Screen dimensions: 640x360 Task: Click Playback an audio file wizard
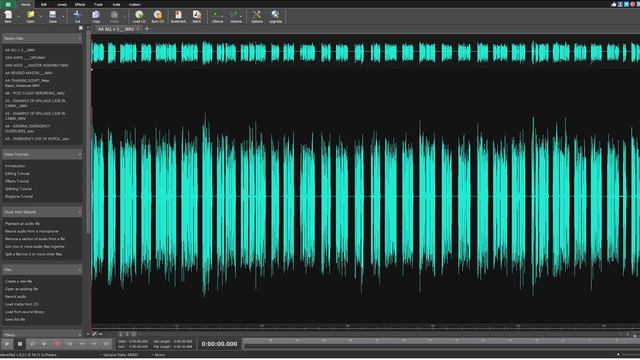pyautogui.click(x=22, y=224)
